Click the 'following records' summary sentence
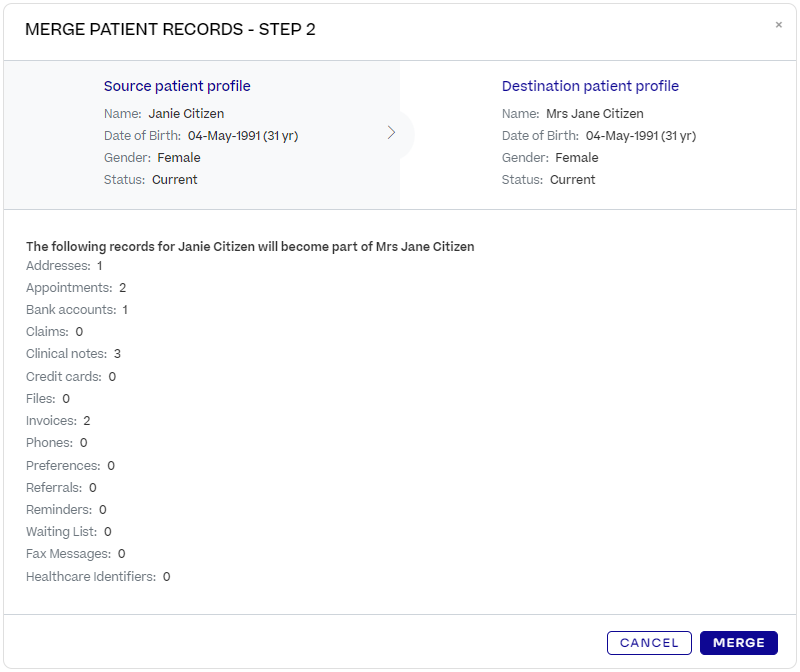 pyautogui.click(x=250, y=246)
